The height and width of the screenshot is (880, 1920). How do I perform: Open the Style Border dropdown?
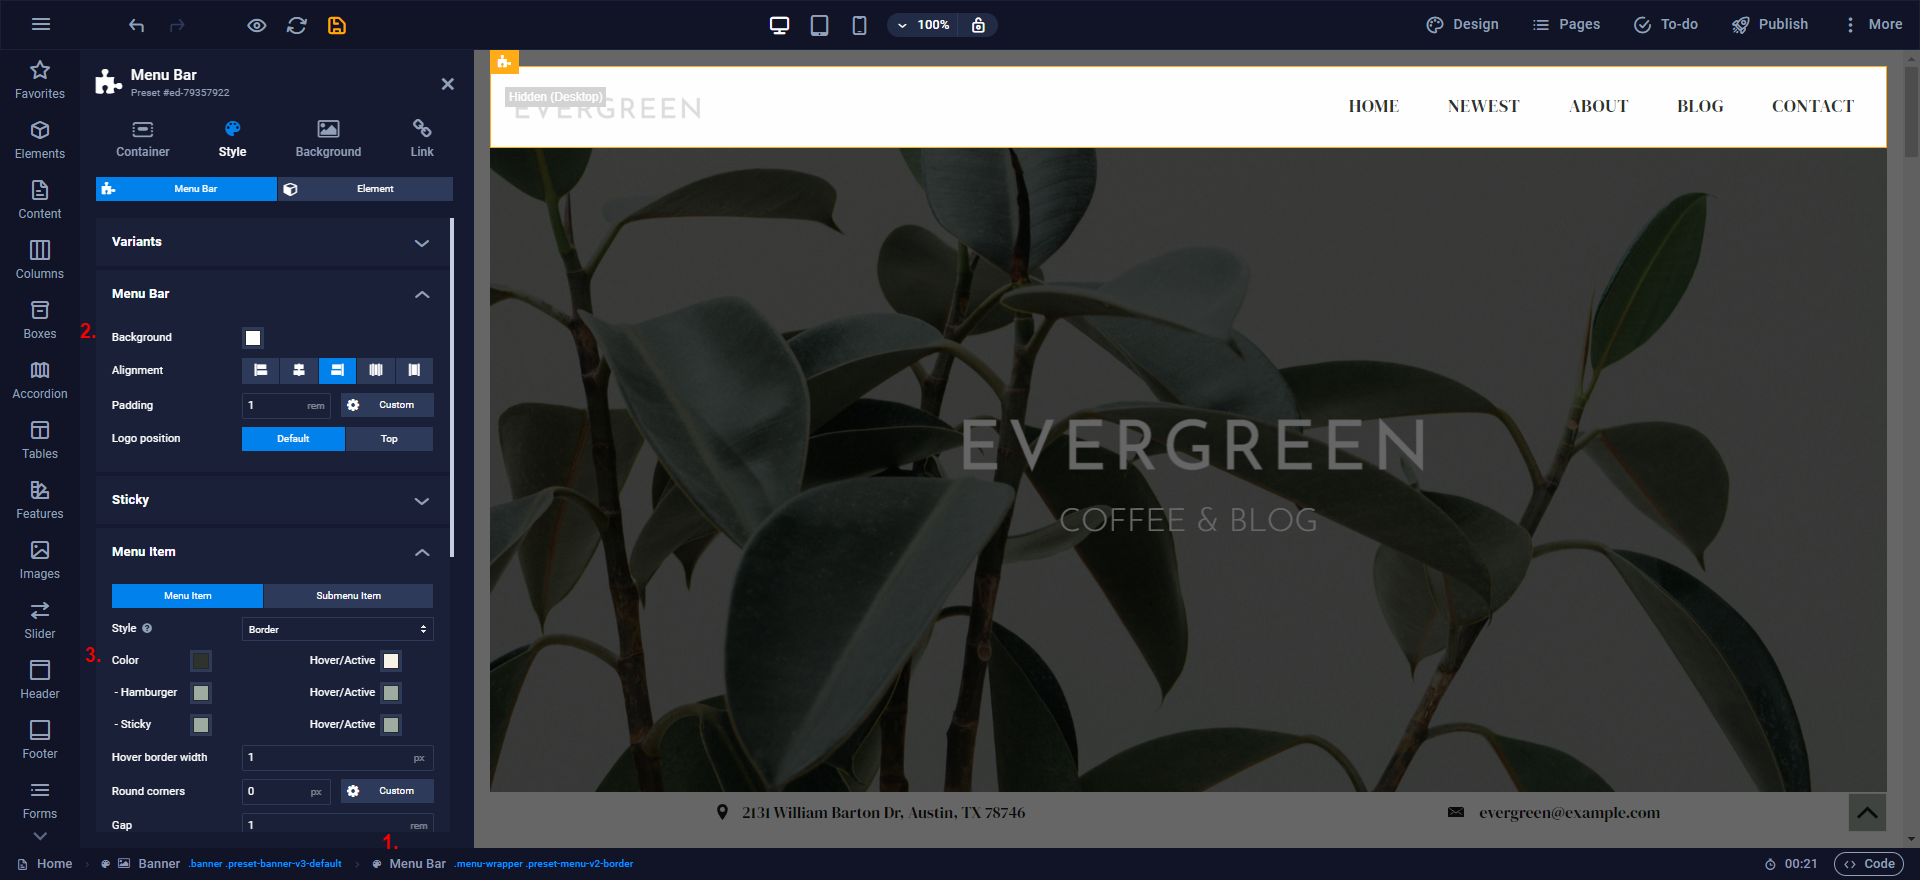(337, 629)
